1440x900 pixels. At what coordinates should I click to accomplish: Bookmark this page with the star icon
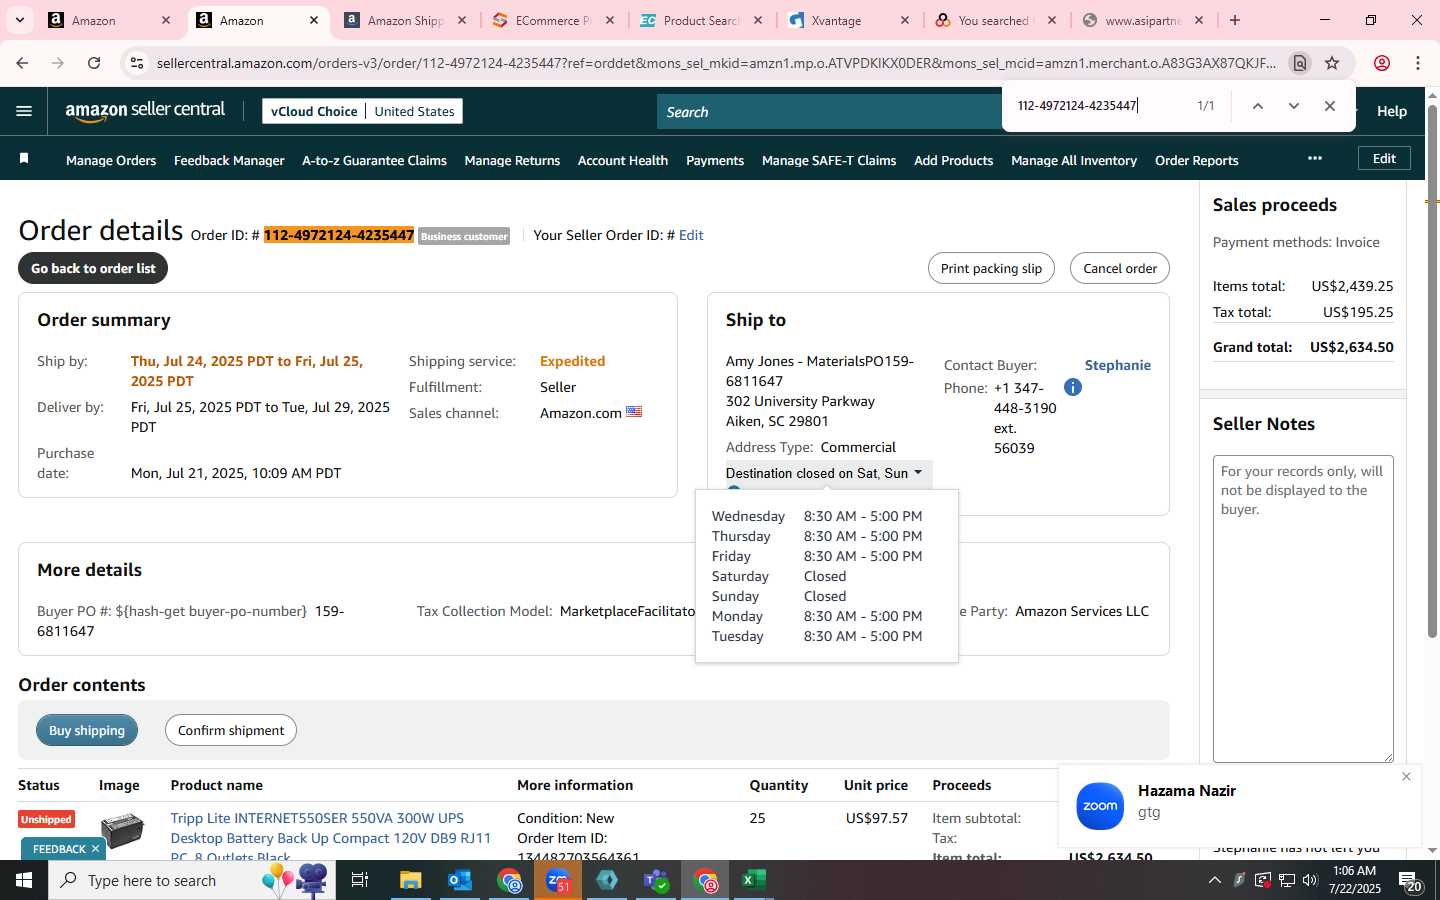point(1332,63)
